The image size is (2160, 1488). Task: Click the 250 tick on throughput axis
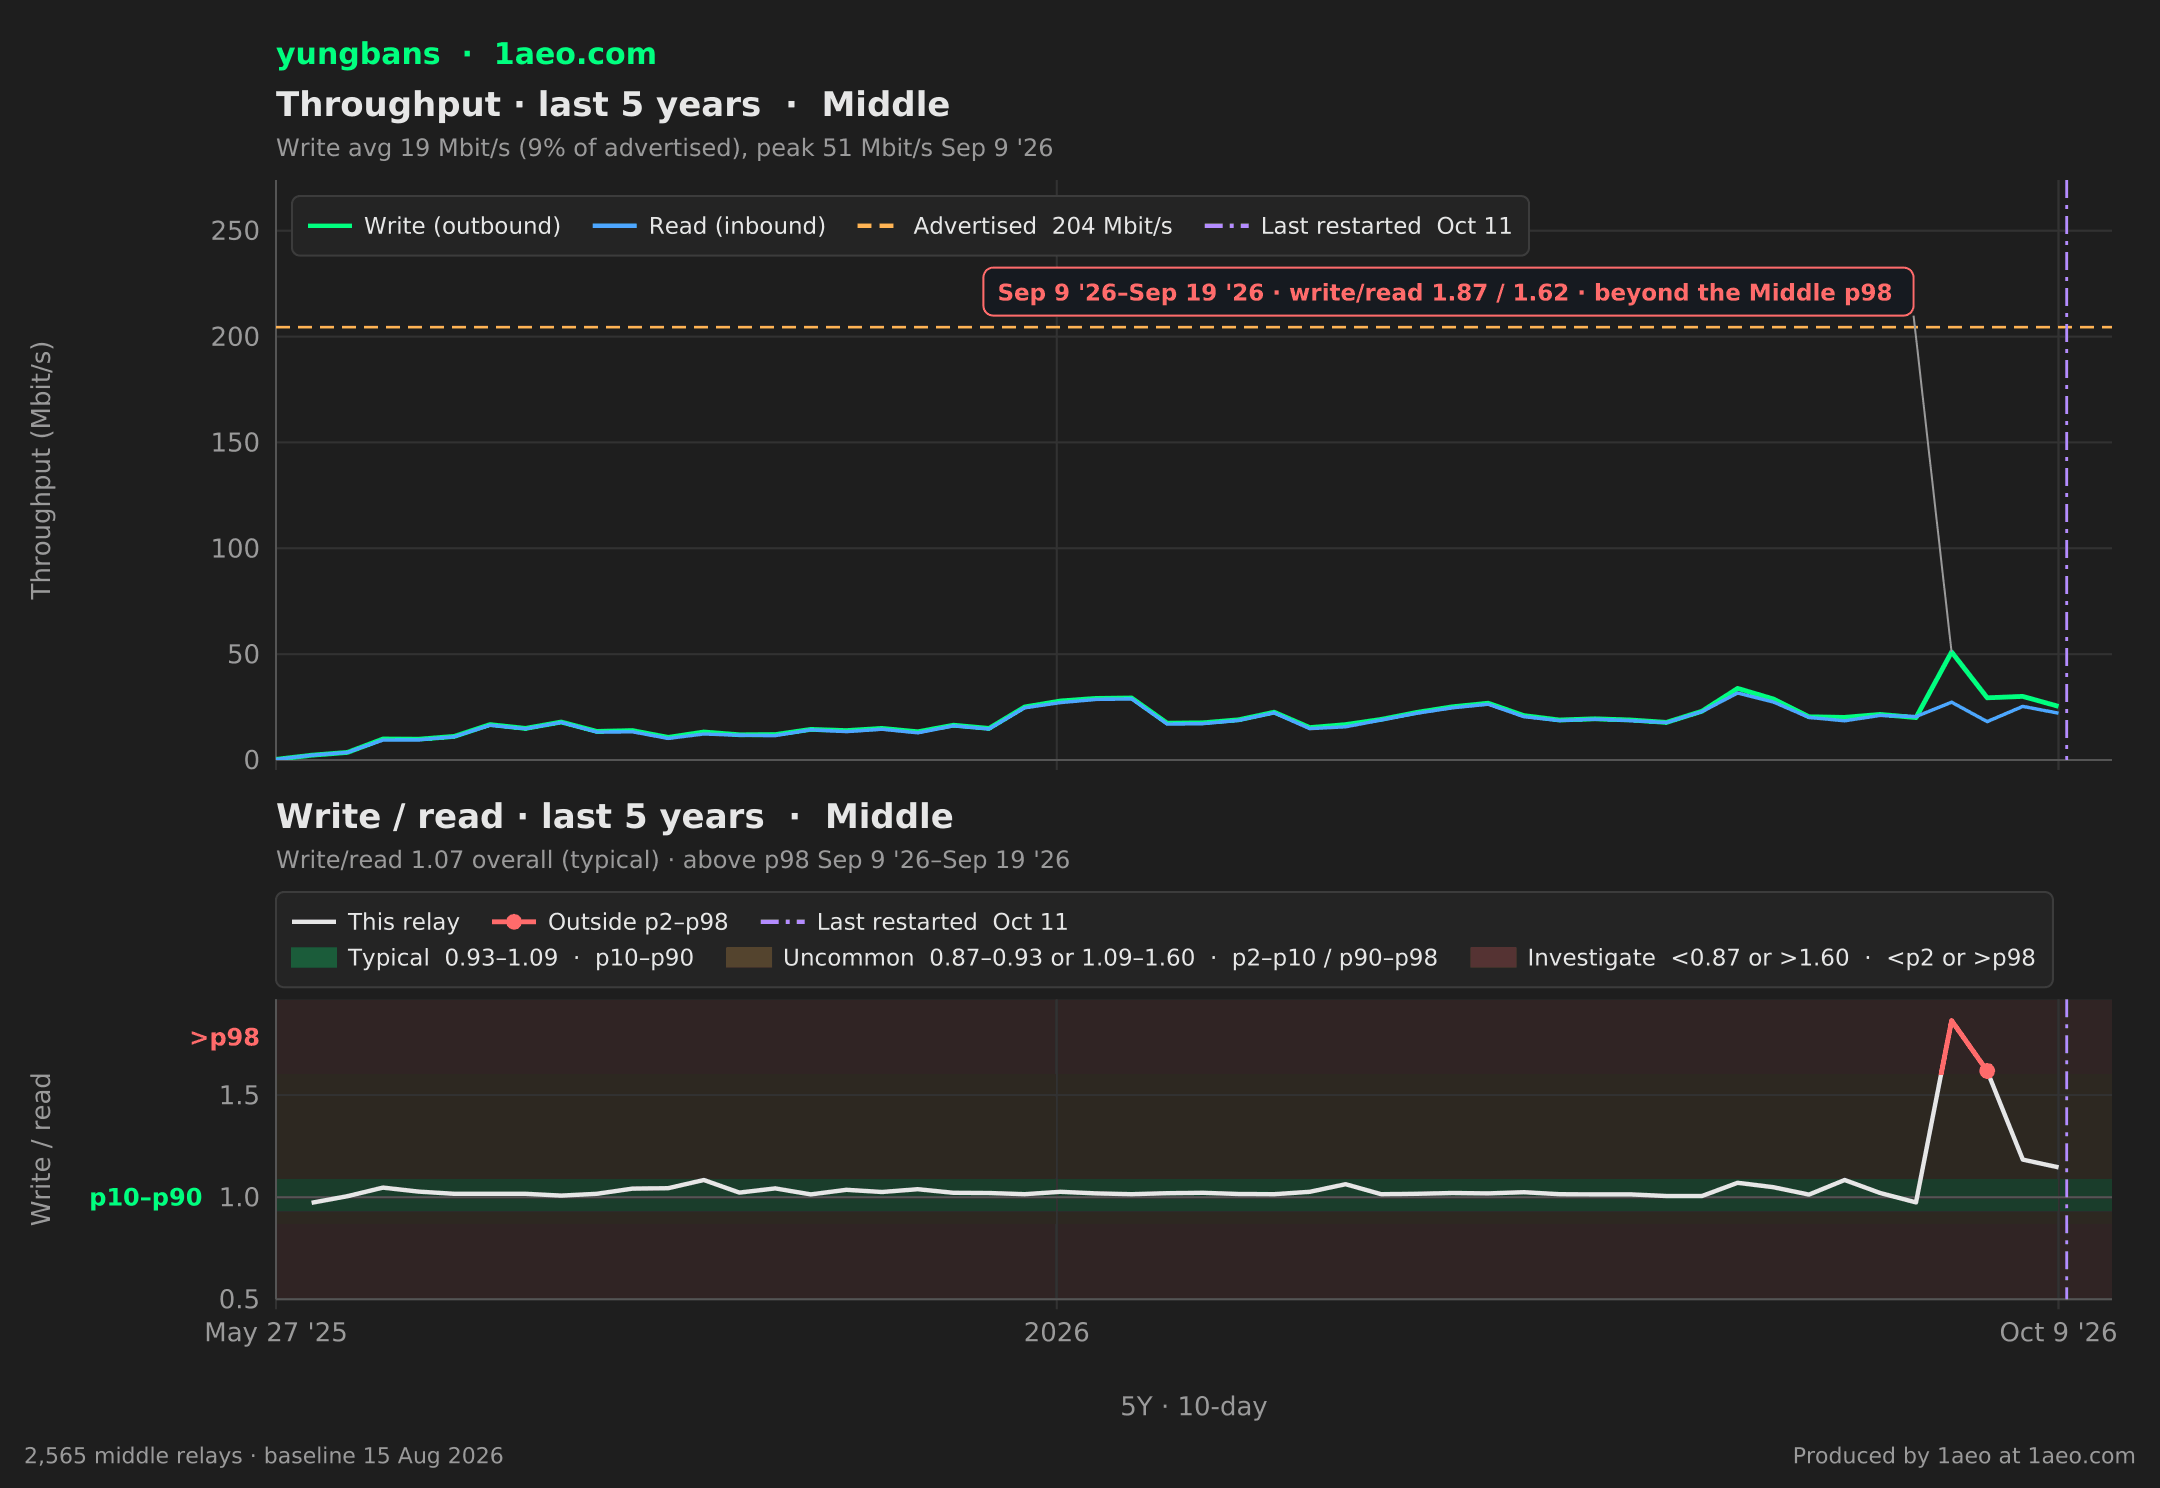coord(235,231)
